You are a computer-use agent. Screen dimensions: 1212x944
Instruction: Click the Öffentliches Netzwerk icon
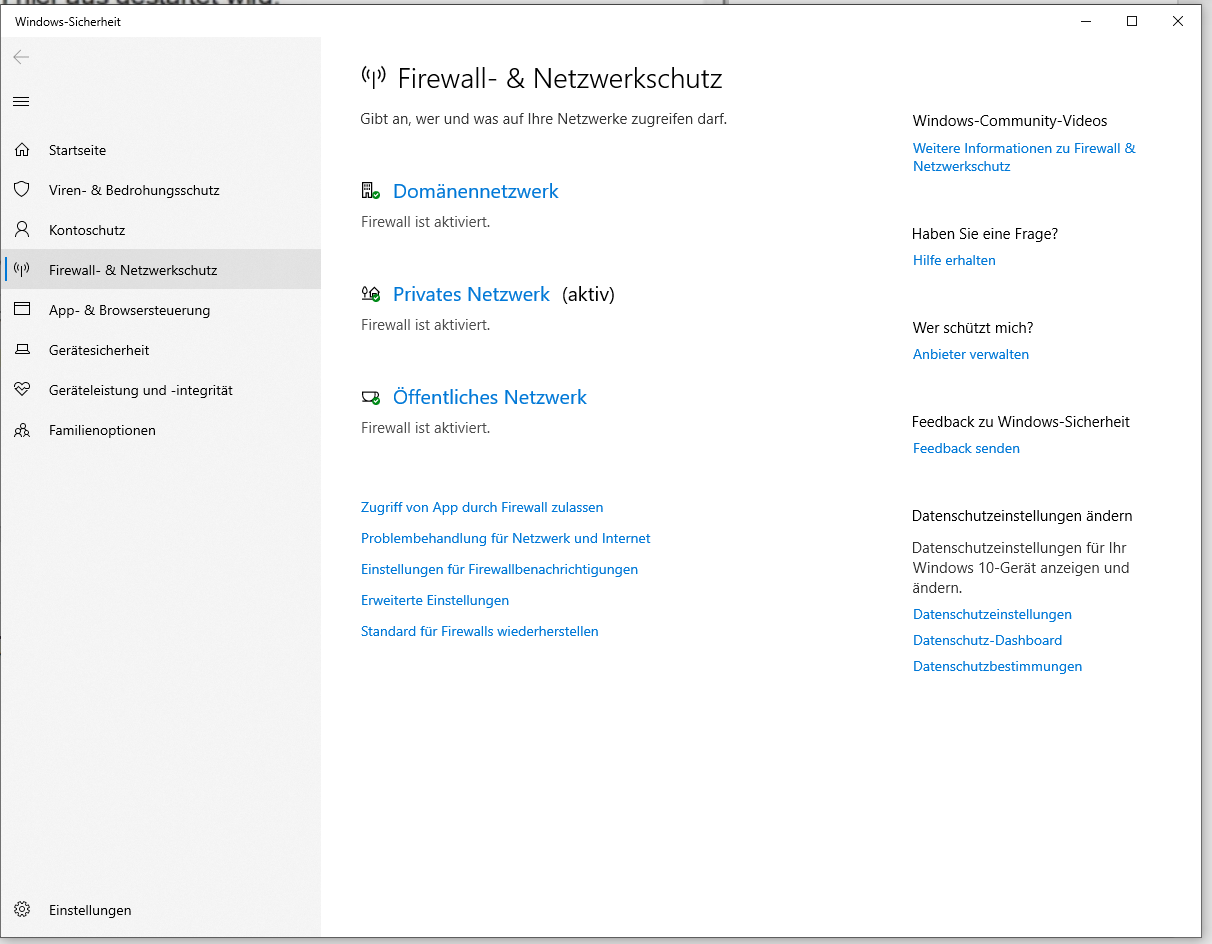pyautogui.click(x=370, y=397)
